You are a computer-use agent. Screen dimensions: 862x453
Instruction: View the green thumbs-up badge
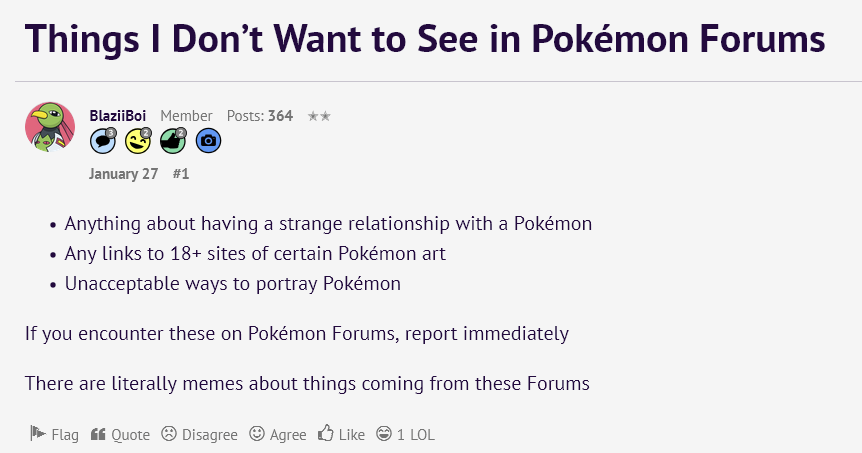coord(173,141)
